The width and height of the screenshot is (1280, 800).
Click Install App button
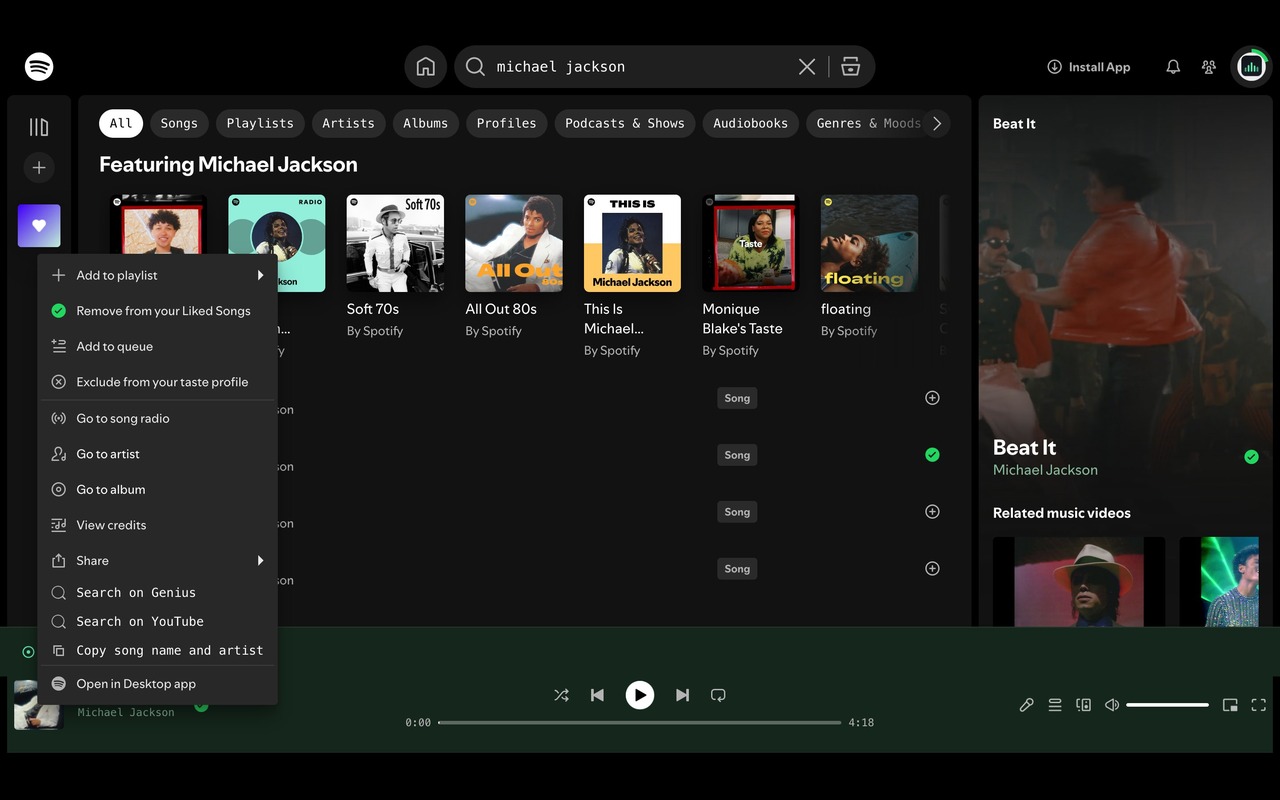(1088, 67)
